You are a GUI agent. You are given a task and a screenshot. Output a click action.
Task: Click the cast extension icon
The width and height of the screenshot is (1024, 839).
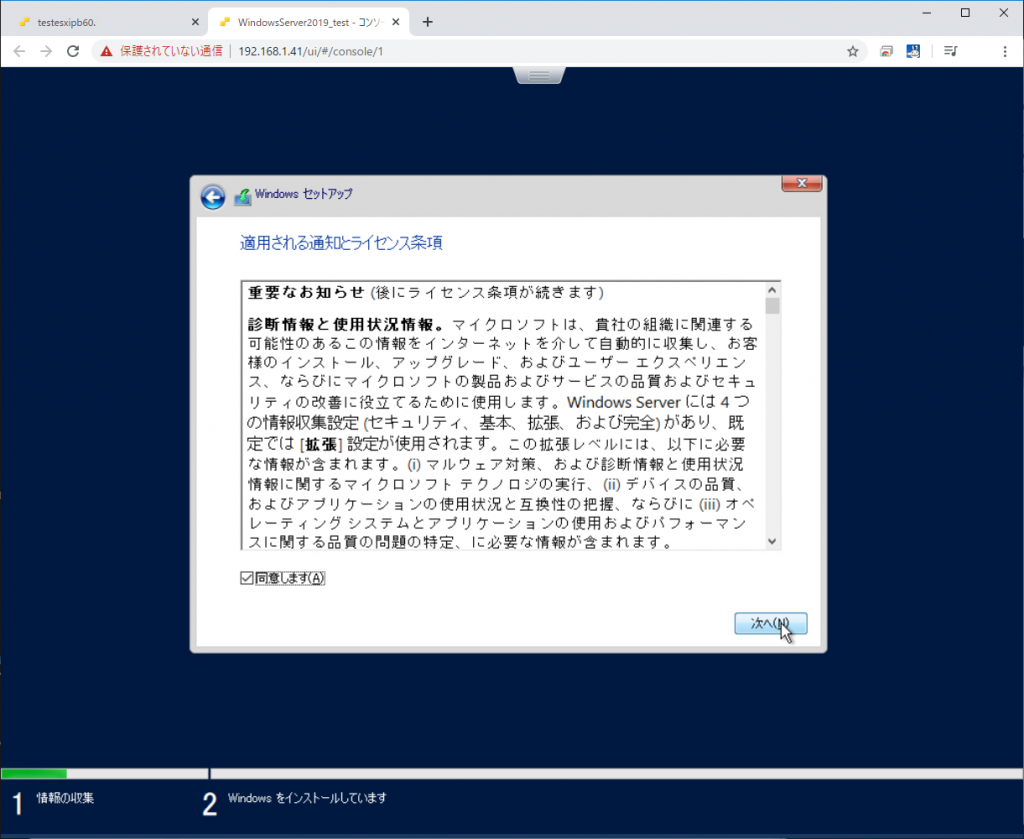[886, 51]
